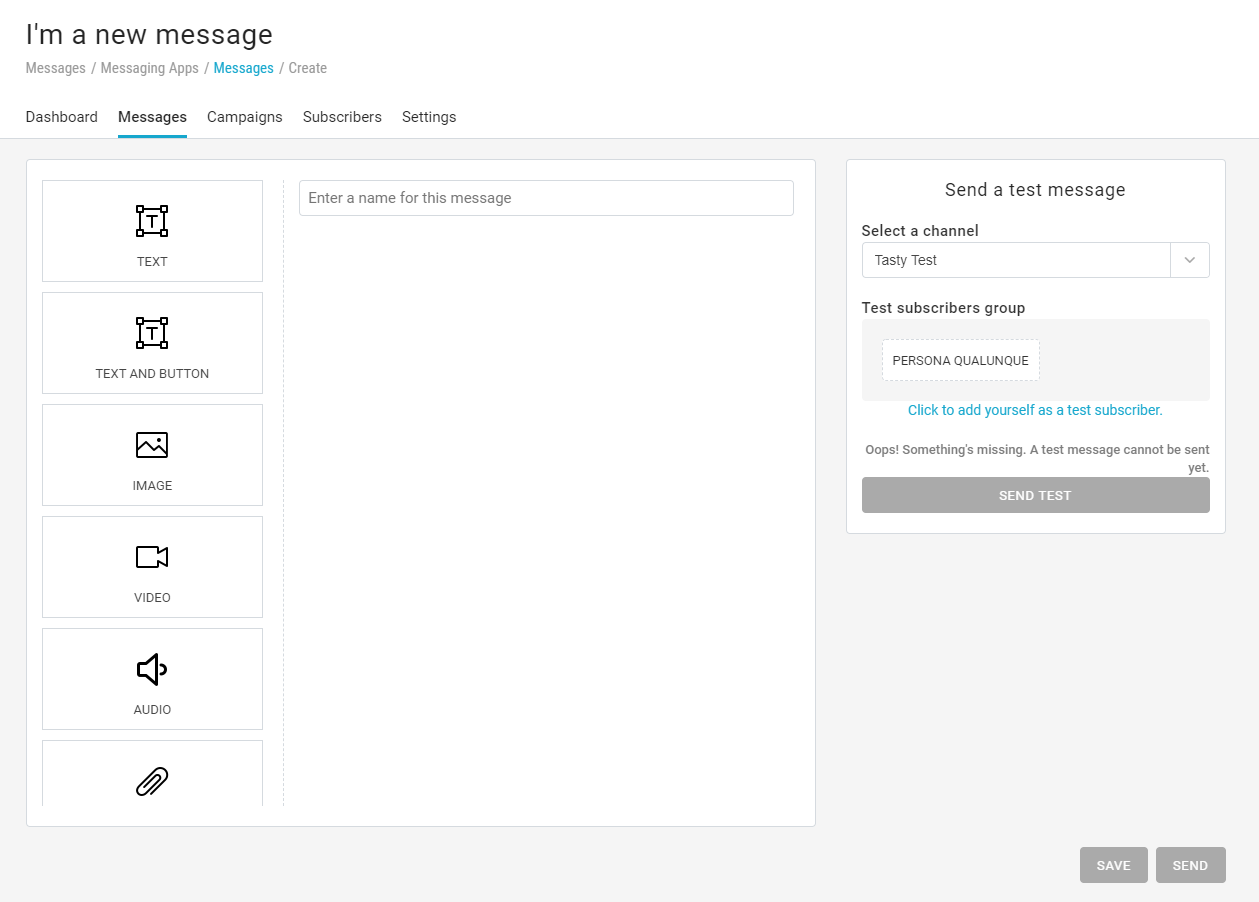This screenshot has height=902, width=1259.
Task: Click the Save button
Action: click(x=1113, y=865)
